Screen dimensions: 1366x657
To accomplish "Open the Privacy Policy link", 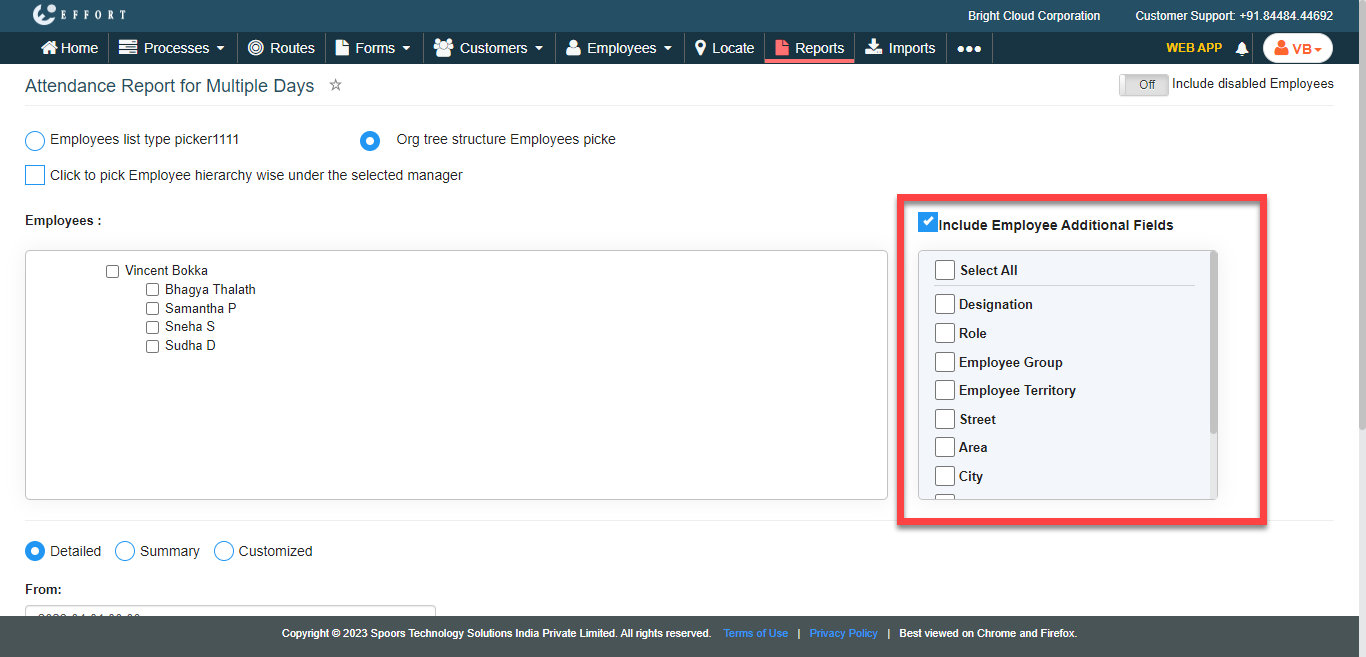I will 843,633.
